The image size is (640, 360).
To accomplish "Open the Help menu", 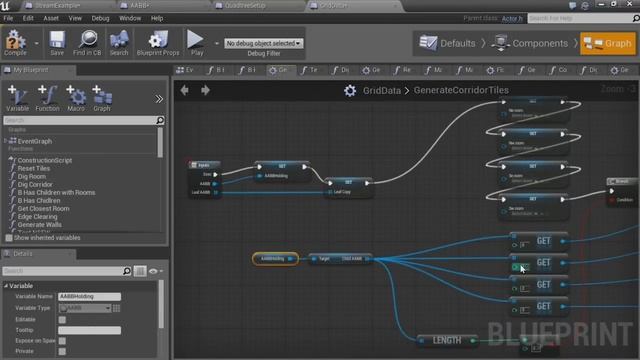I will coord(157,18).
